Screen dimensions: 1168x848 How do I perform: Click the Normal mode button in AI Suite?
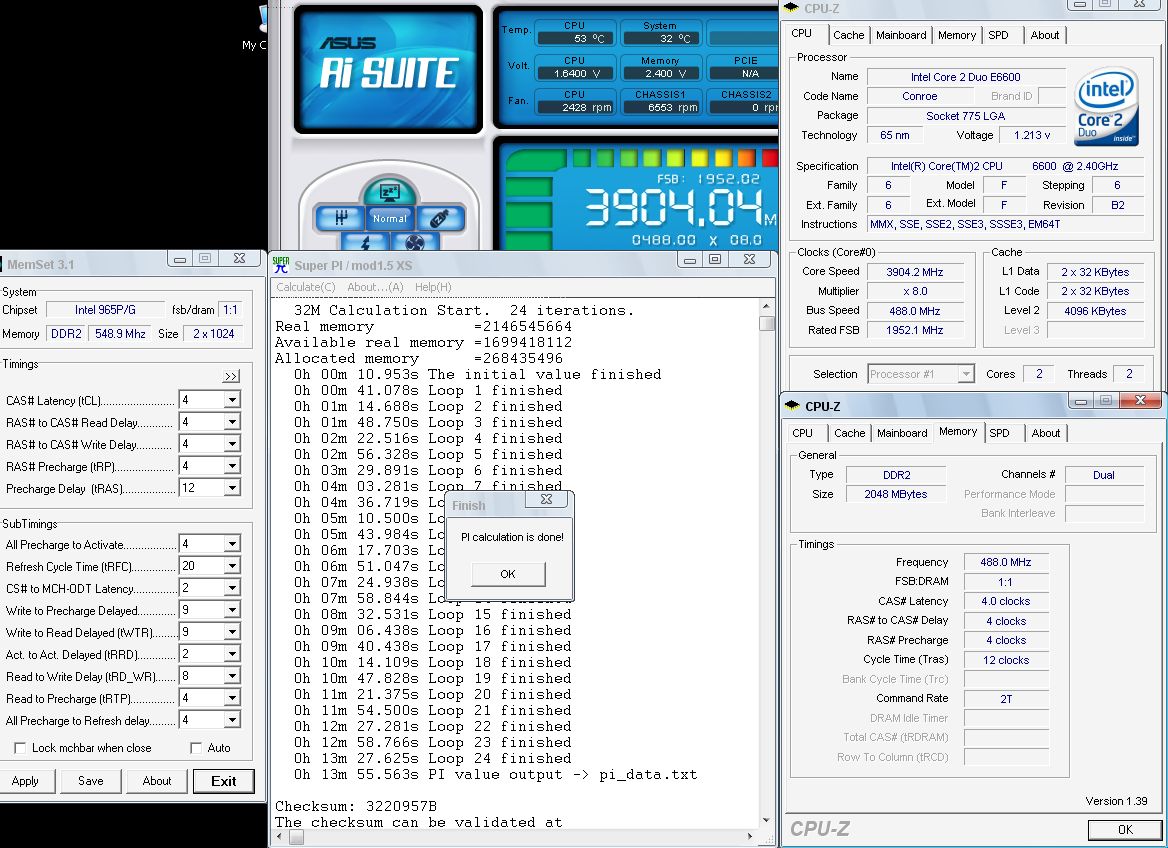point(390,218)
